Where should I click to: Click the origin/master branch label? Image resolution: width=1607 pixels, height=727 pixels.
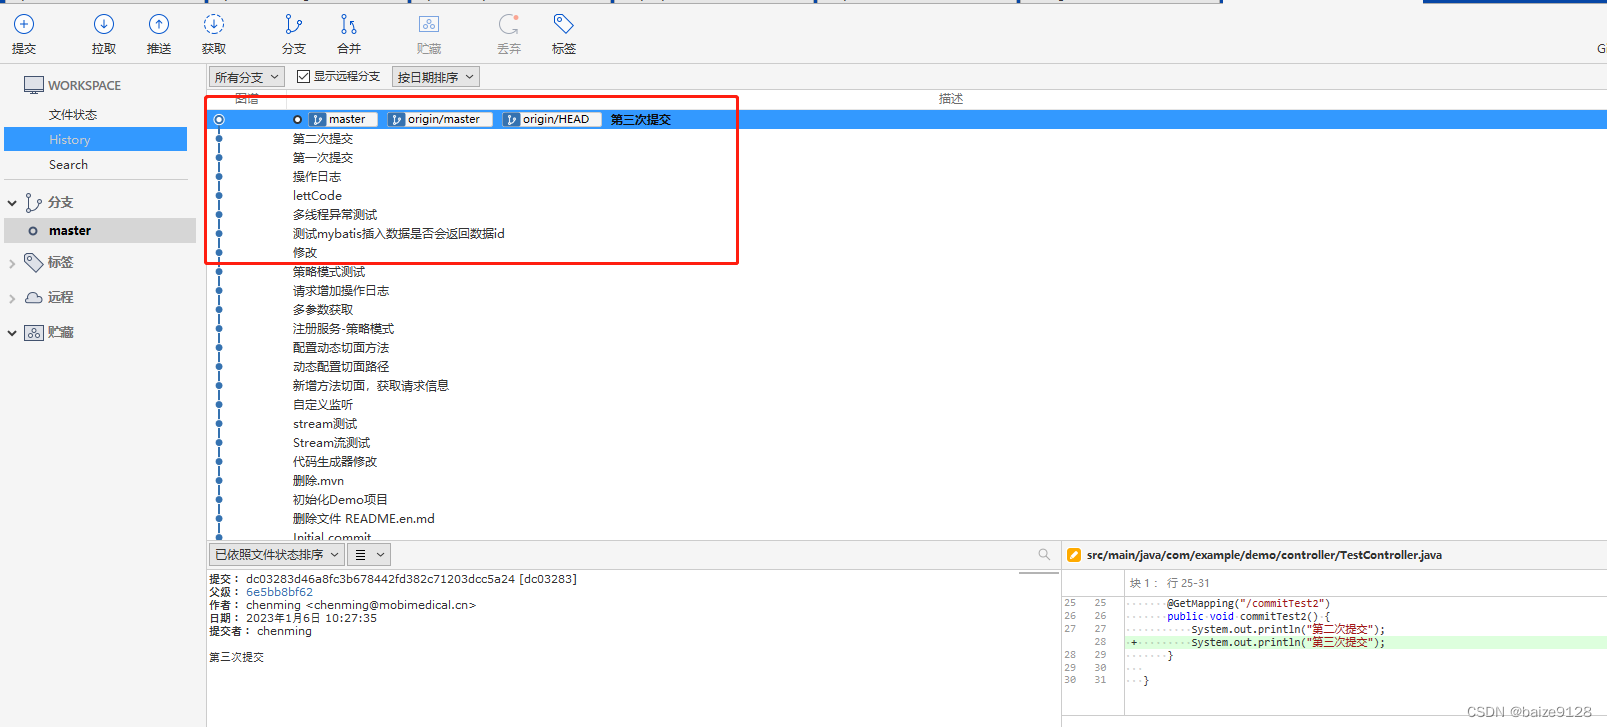tap(440, 119)
